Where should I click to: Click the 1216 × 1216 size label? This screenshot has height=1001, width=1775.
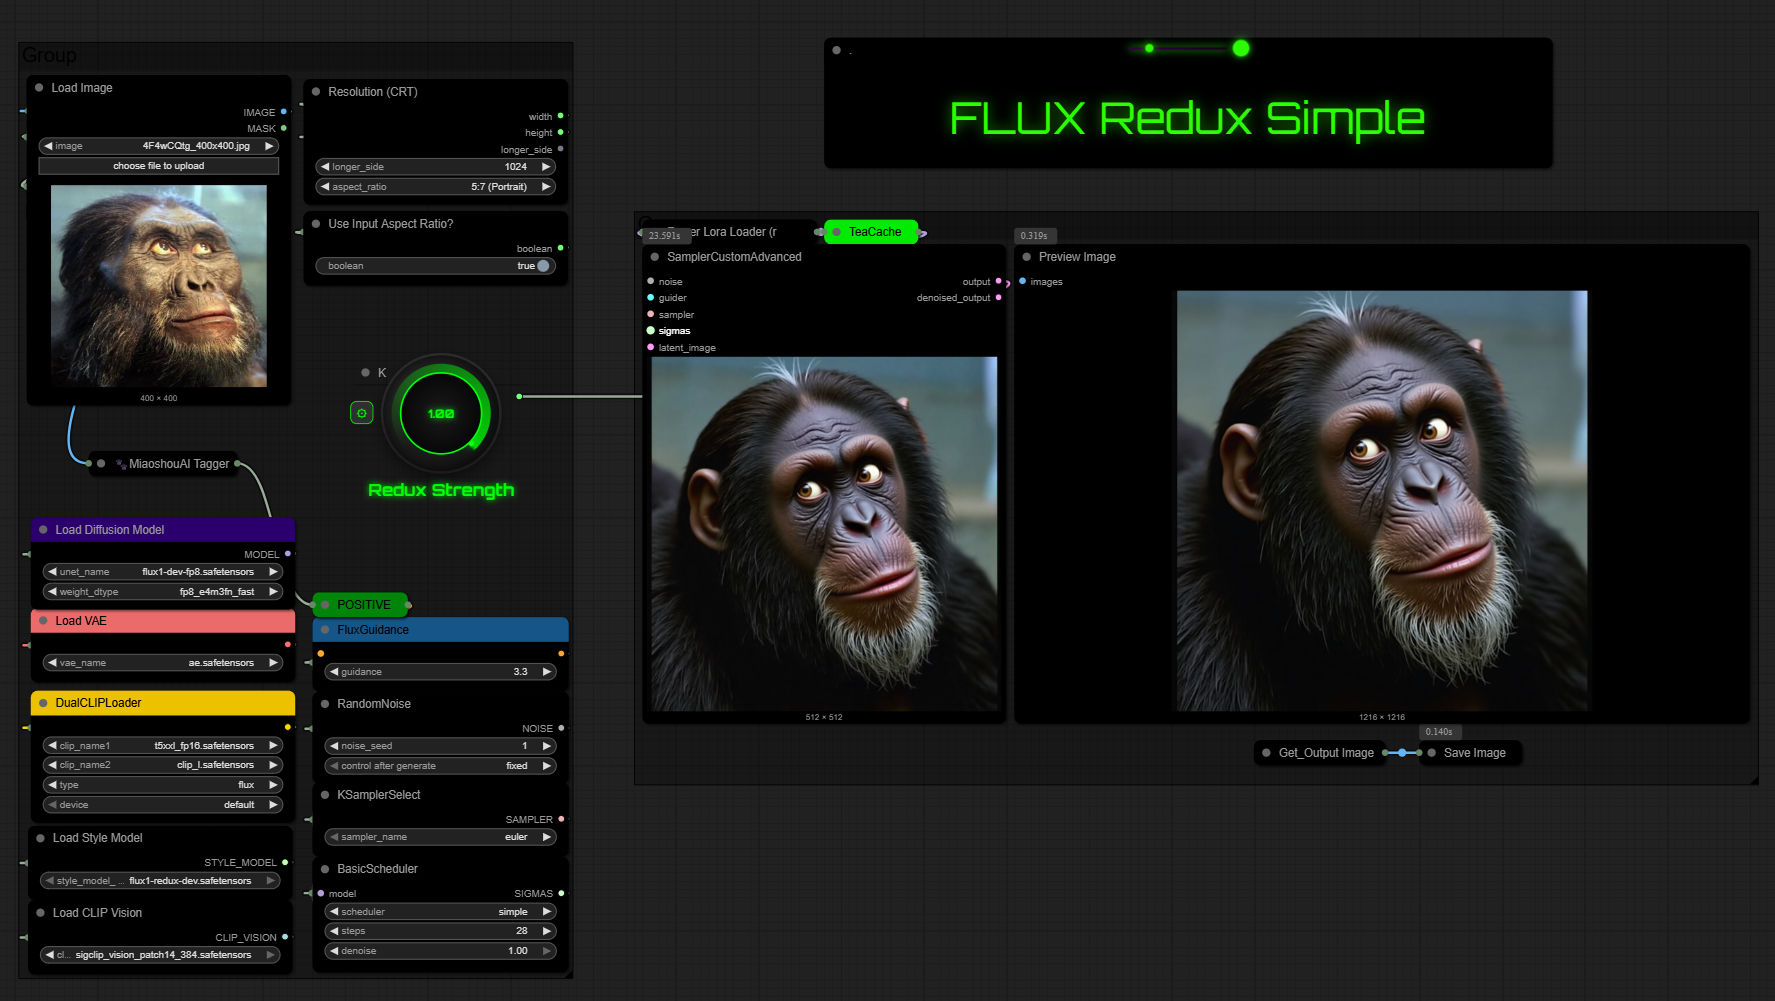click(x=1382, y=717)
